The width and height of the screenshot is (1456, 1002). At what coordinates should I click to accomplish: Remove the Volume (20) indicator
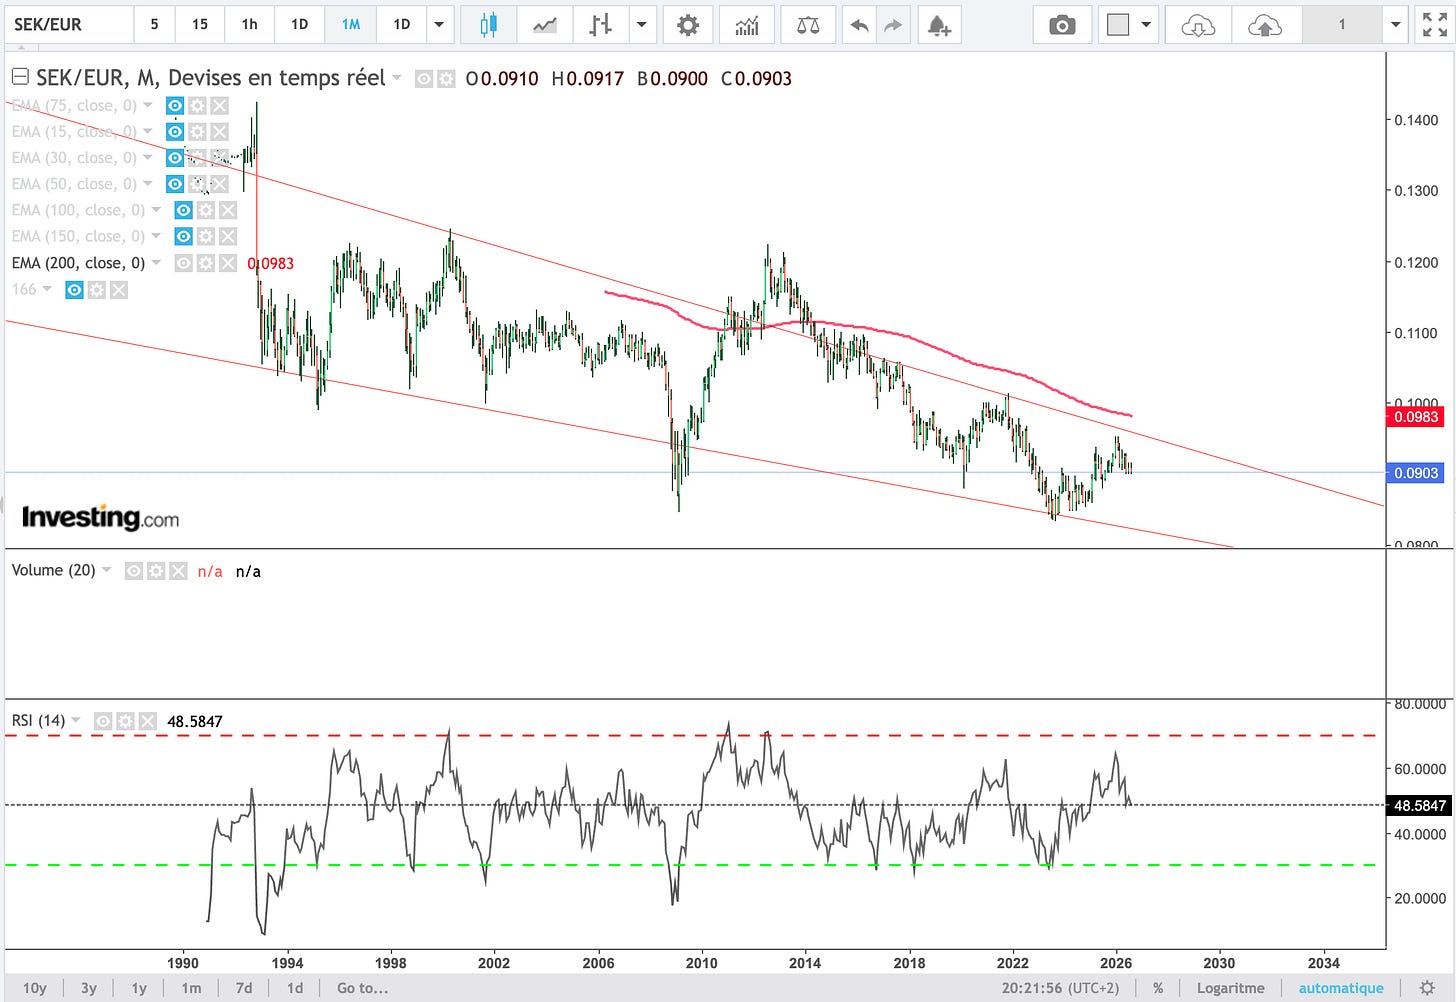tap(178, 571)
